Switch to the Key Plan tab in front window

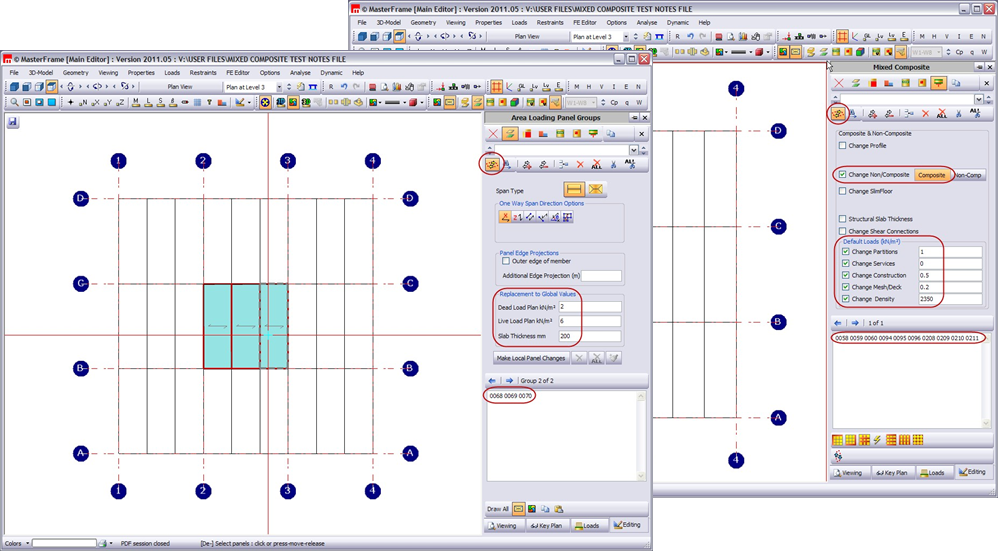(x=545, y=524)
